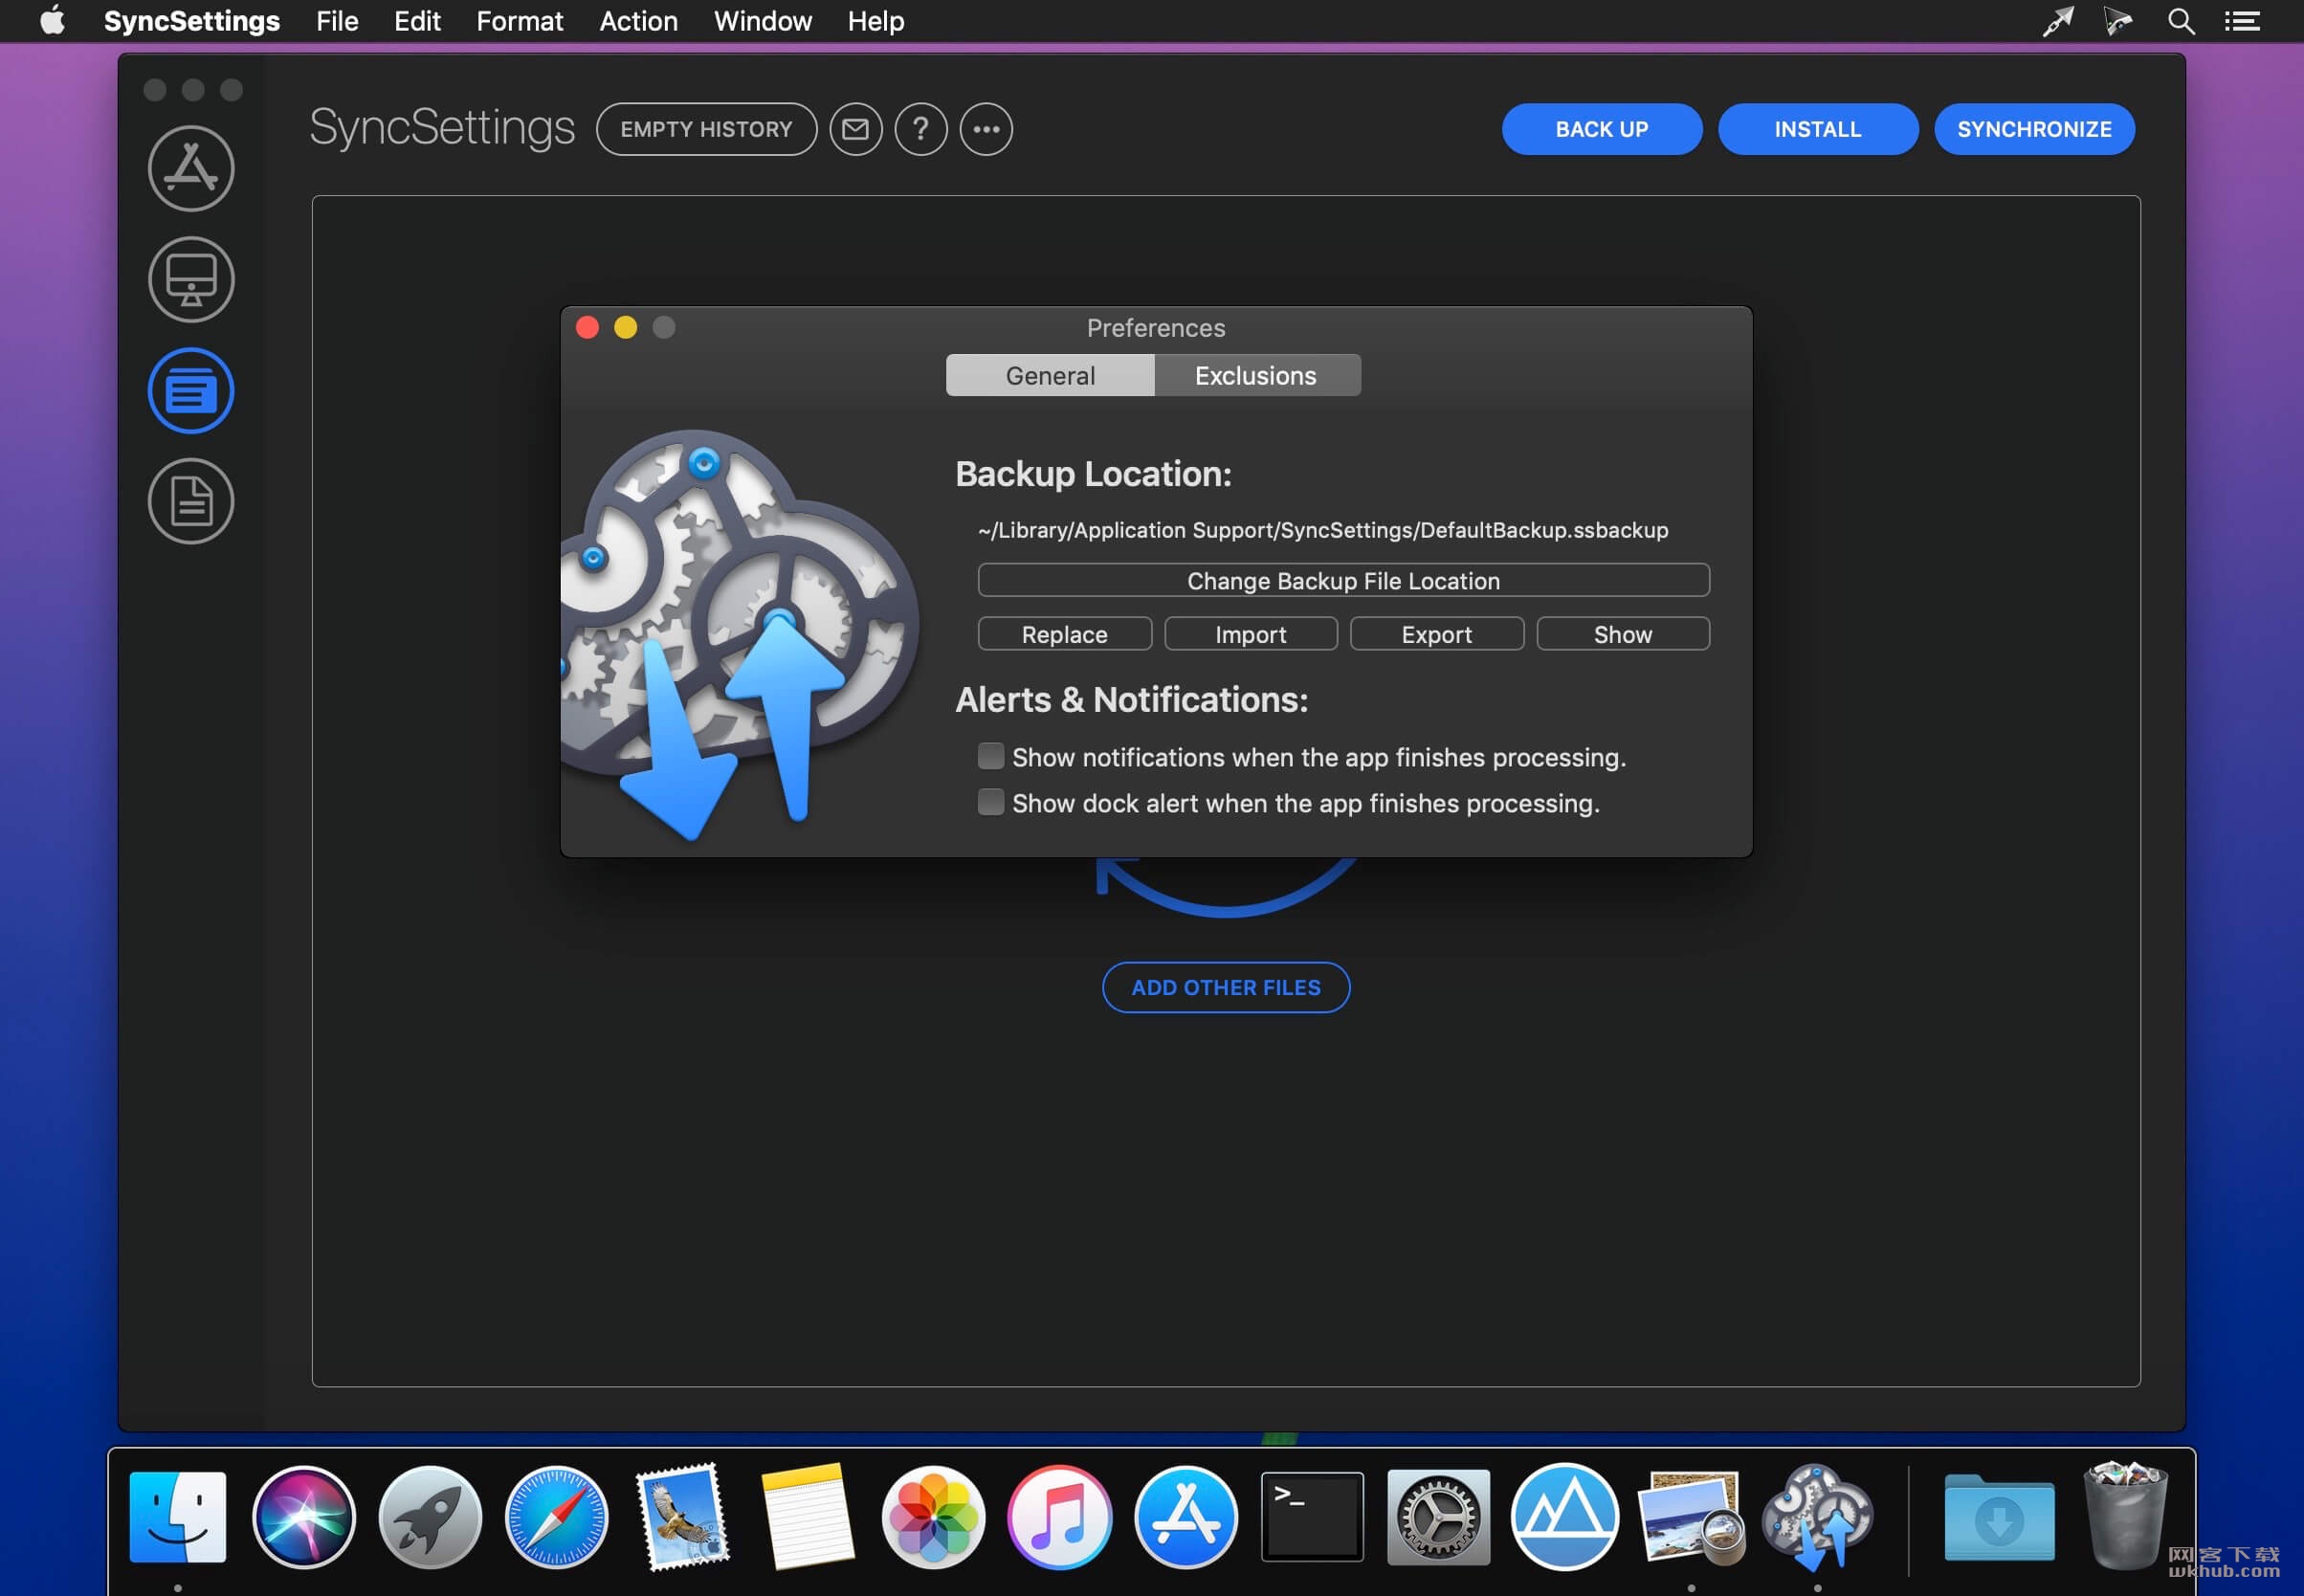Open Launchpad rocket in dock
The width and height of the screenshot is (2304, 1596).
click(430, 1516)
